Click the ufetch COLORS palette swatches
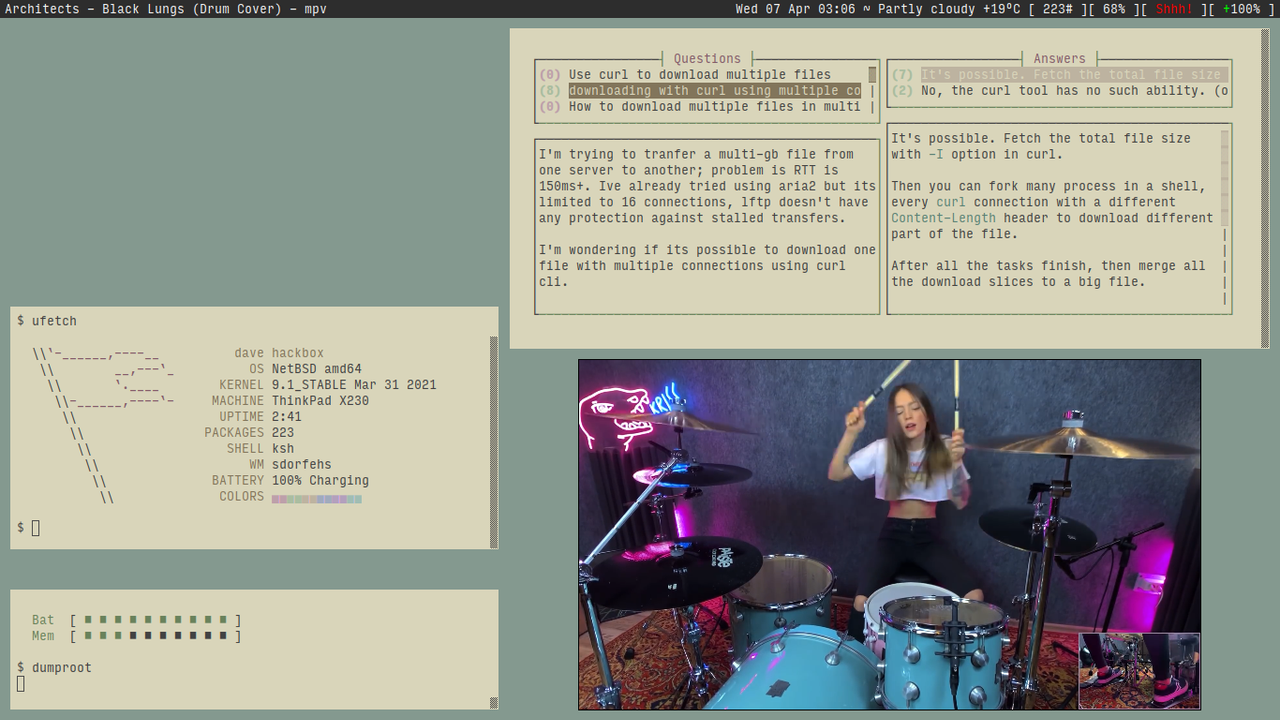The image size is (1280, 720). pos(316,497)
